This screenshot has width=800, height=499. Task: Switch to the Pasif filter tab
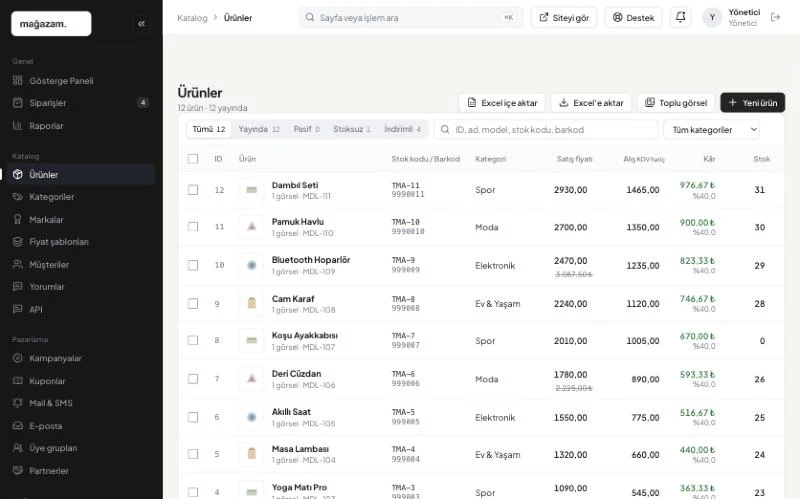(306, 129)
